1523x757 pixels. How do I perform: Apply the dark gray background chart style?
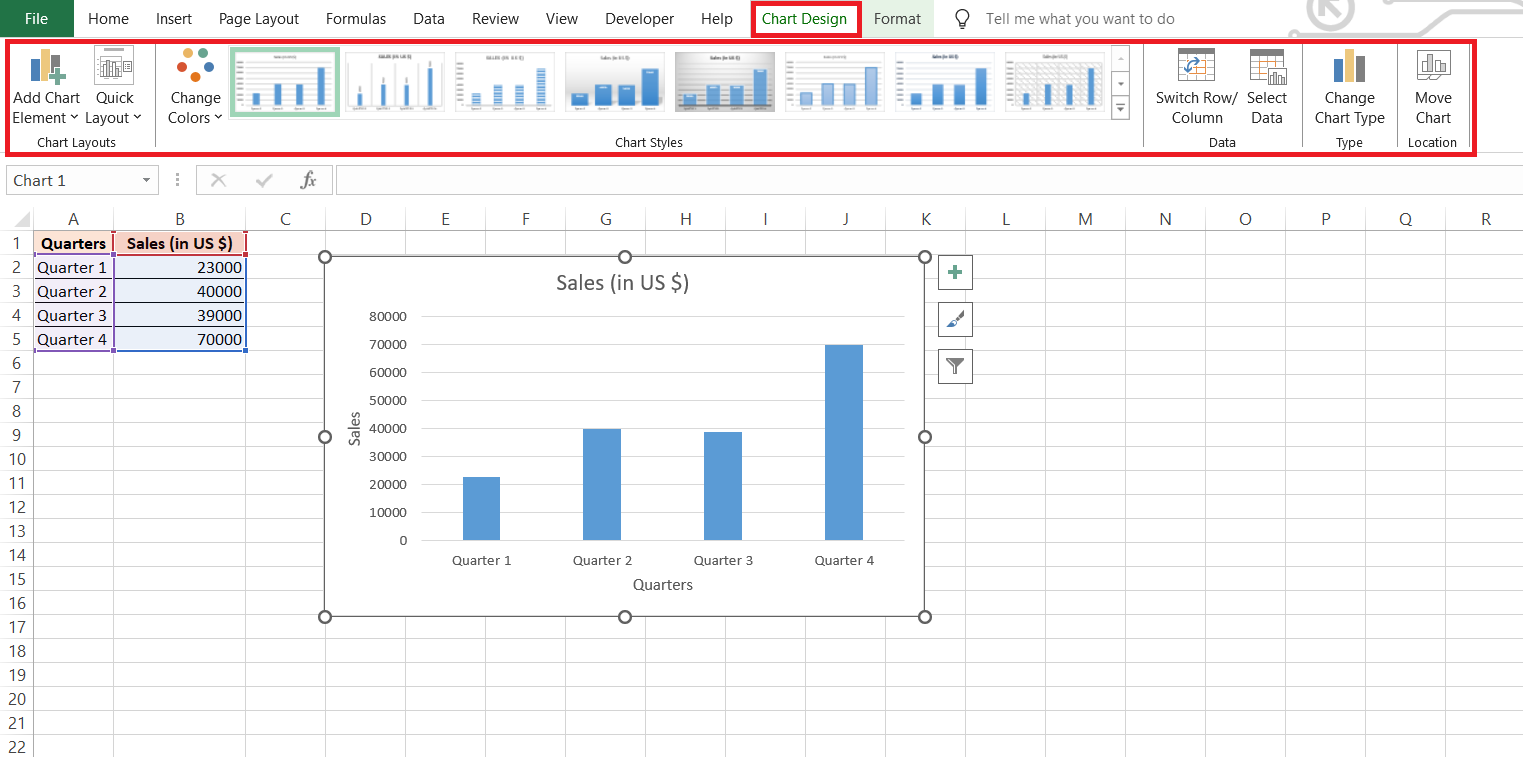coord(725,82)
